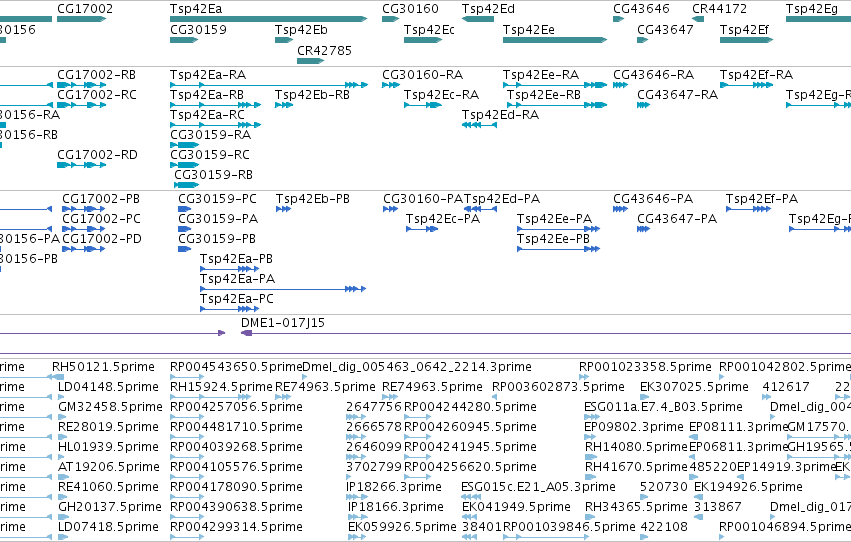This screenshot has width=851, height=542.
Task: Select protein CG30159-PC
Action: pos(217,199)
